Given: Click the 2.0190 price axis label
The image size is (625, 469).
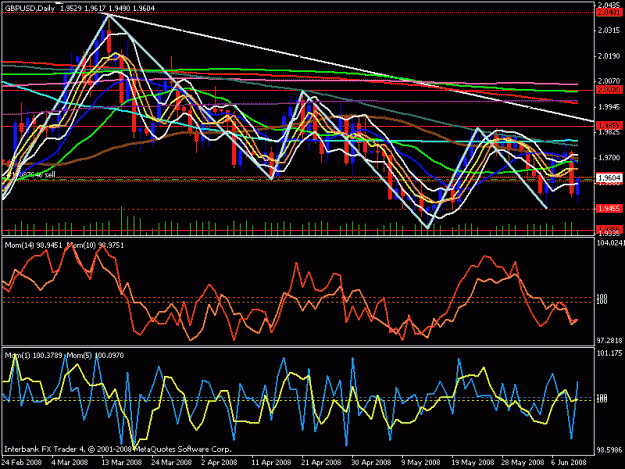Looking at the screenshot, I should [609, 56].
